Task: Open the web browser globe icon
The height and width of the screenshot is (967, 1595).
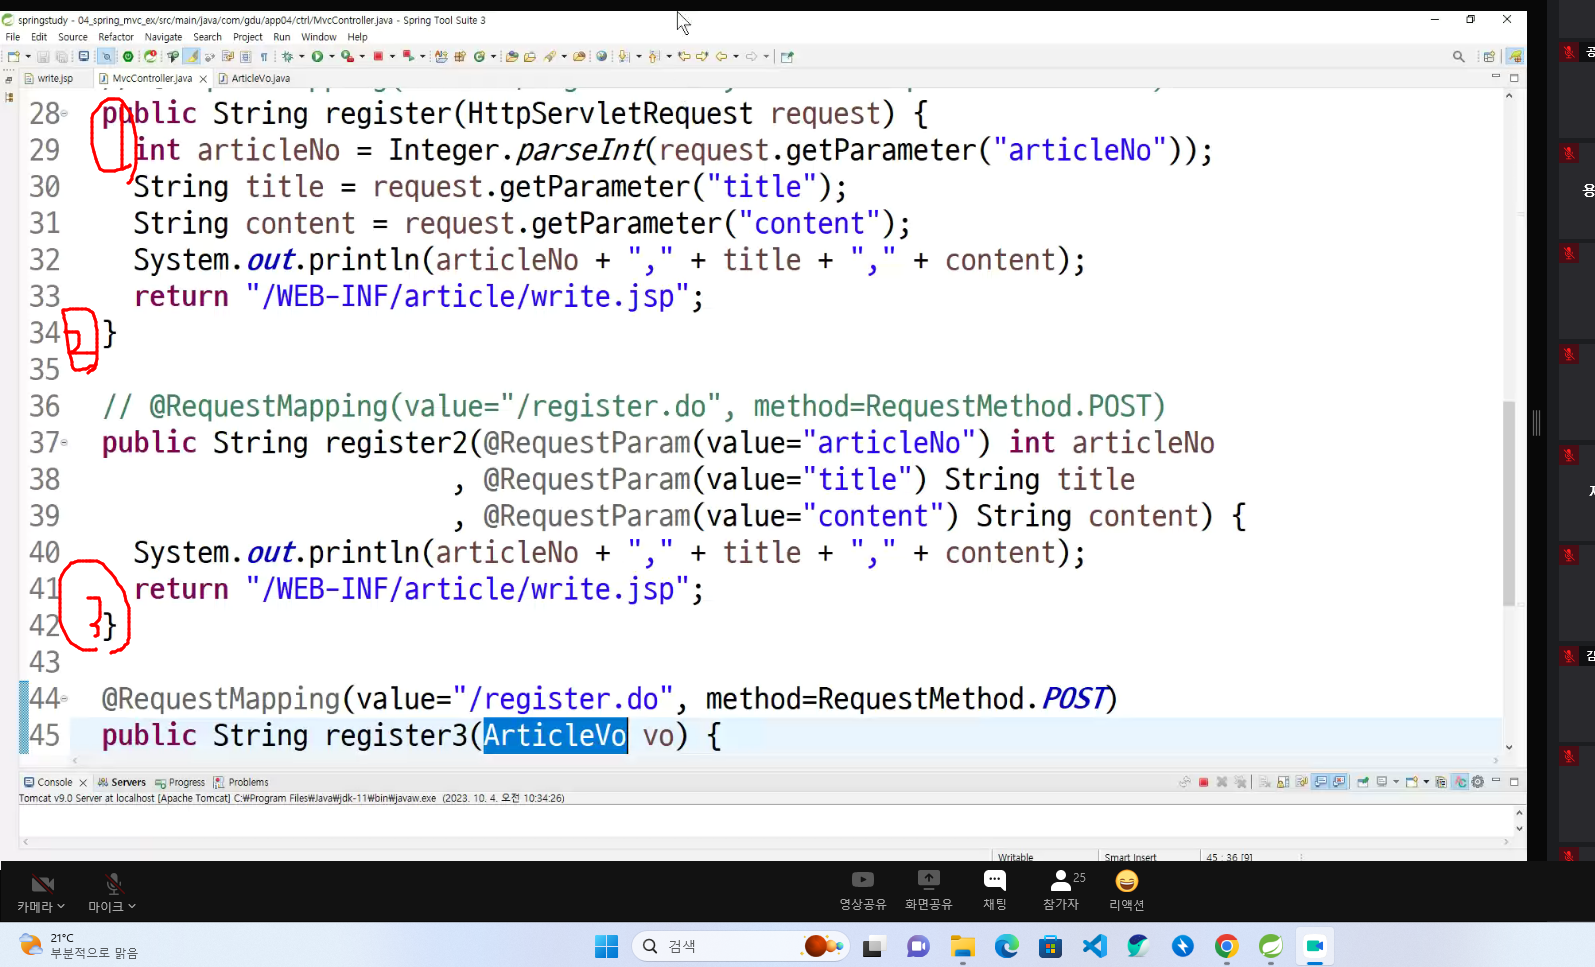Action: (x=602, y=57)
